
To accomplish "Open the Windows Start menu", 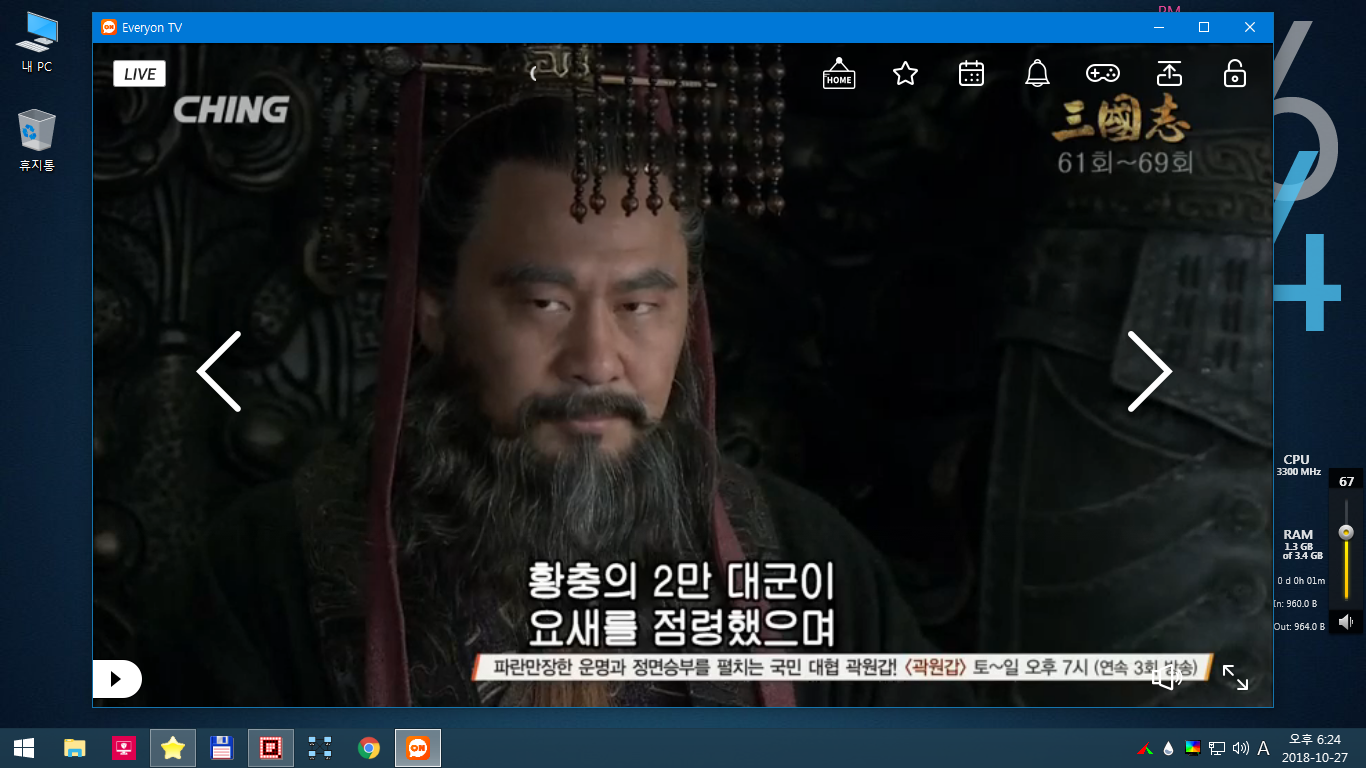I will pos(24,748).
